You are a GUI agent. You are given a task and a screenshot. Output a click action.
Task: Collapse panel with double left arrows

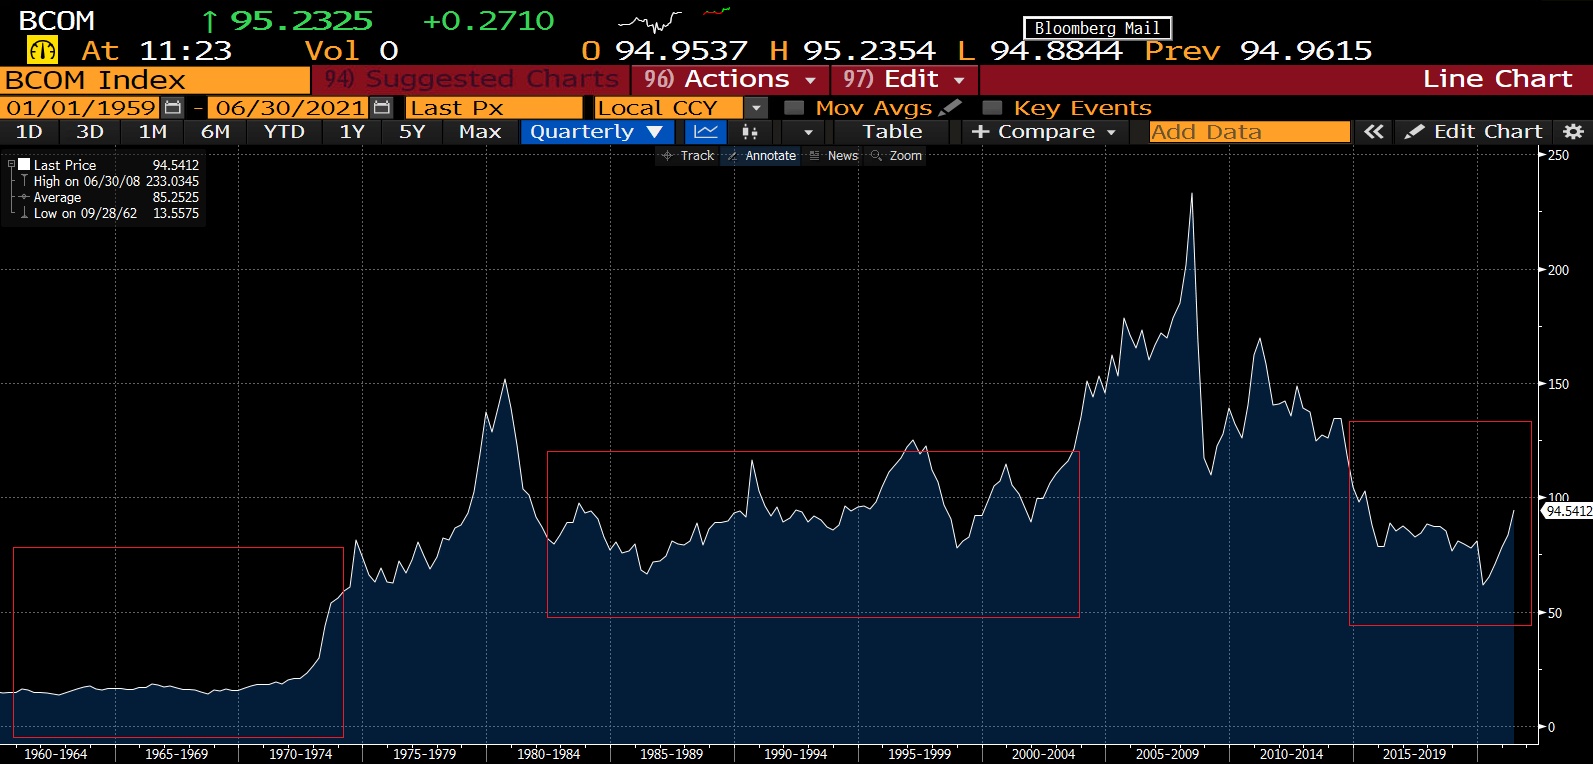coord(1374,132)
